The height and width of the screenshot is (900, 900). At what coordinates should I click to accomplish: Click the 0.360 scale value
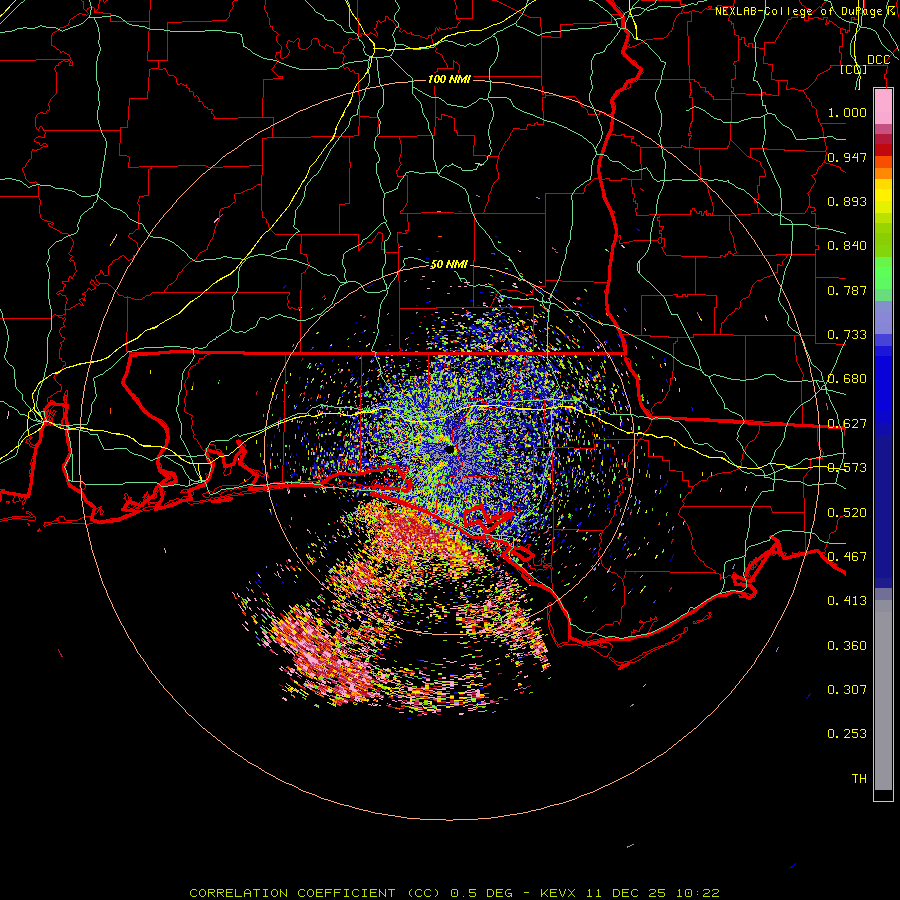[x=847, y=646]
